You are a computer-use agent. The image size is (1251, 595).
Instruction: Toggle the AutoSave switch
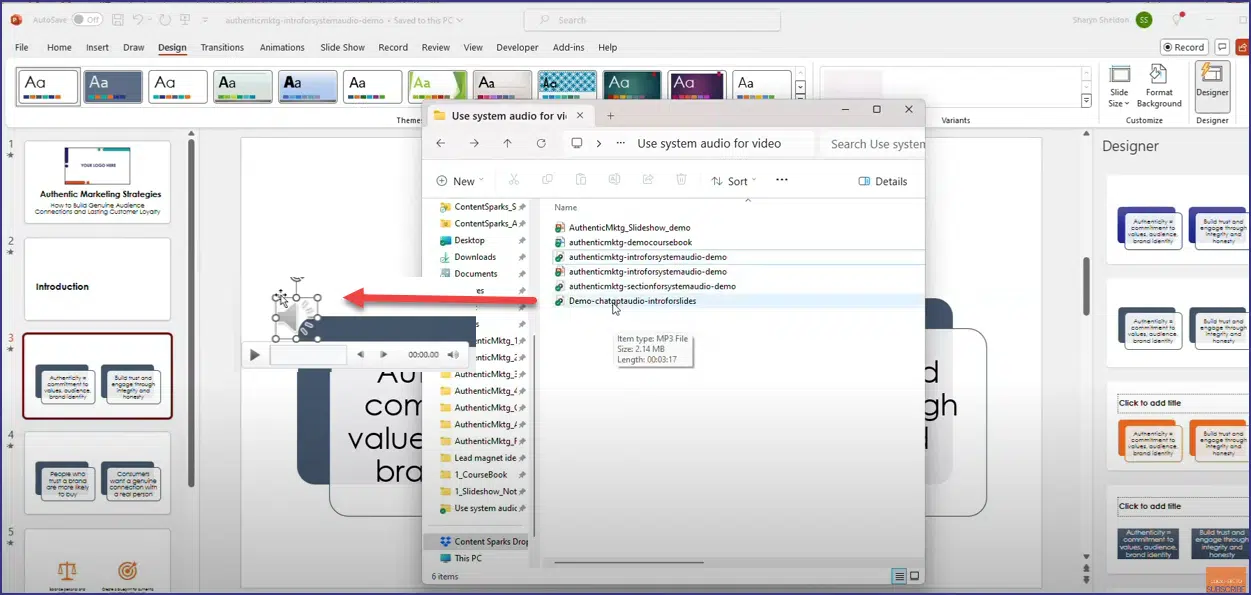pos(87,19)
